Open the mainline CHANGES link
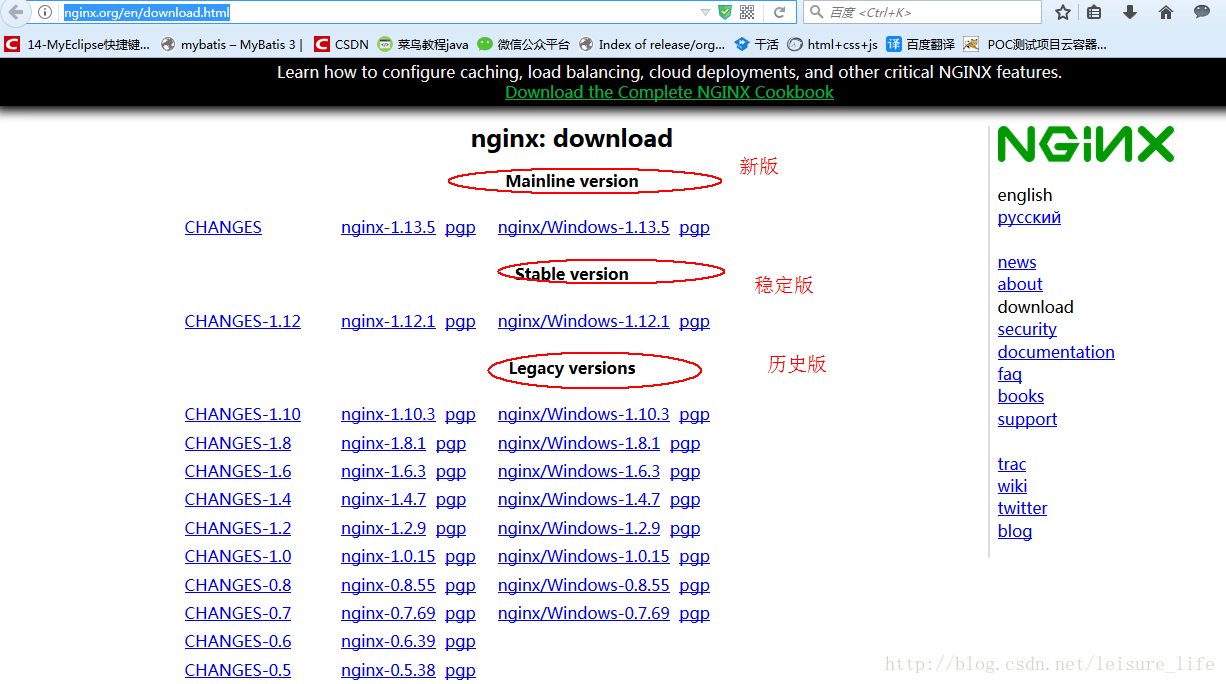Viewport: 1226px width, 684px height. [x=223, y=227]
